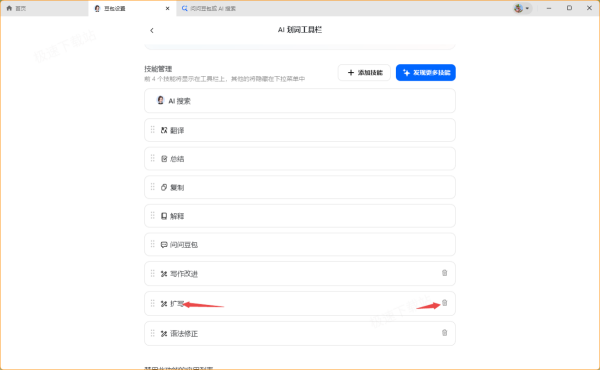The height and width of the screenshot is (370, 600).
Task: Click the search icon on AI 搜索 tab
Action: pos(184,8)
